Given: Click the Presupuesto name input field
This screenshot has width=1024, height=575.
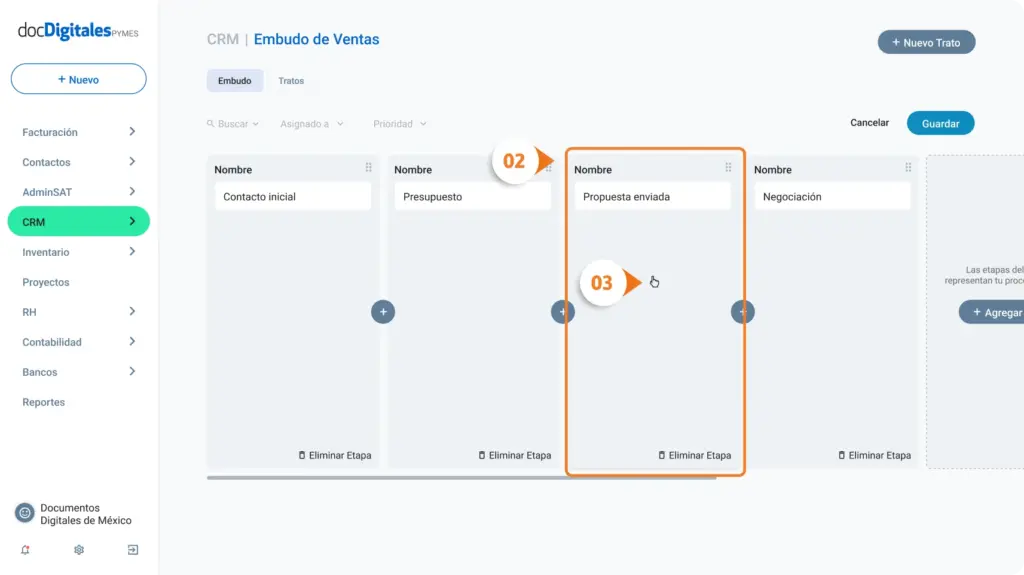Looking at the screenshot, I should (472, 197).
